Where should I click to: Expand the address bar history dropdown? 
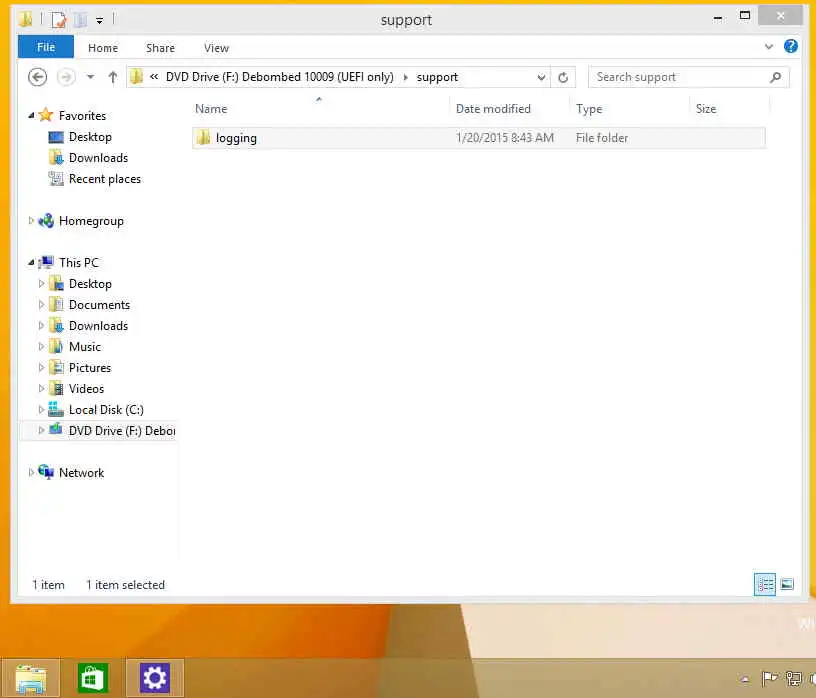click(x=541, y=77)
